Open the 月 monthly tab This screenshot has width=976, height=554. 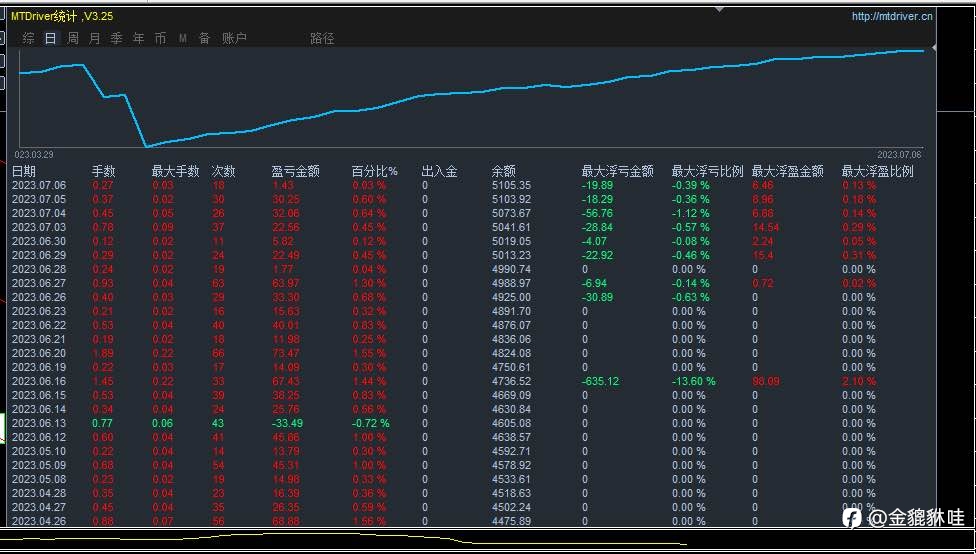click(95, 39)
